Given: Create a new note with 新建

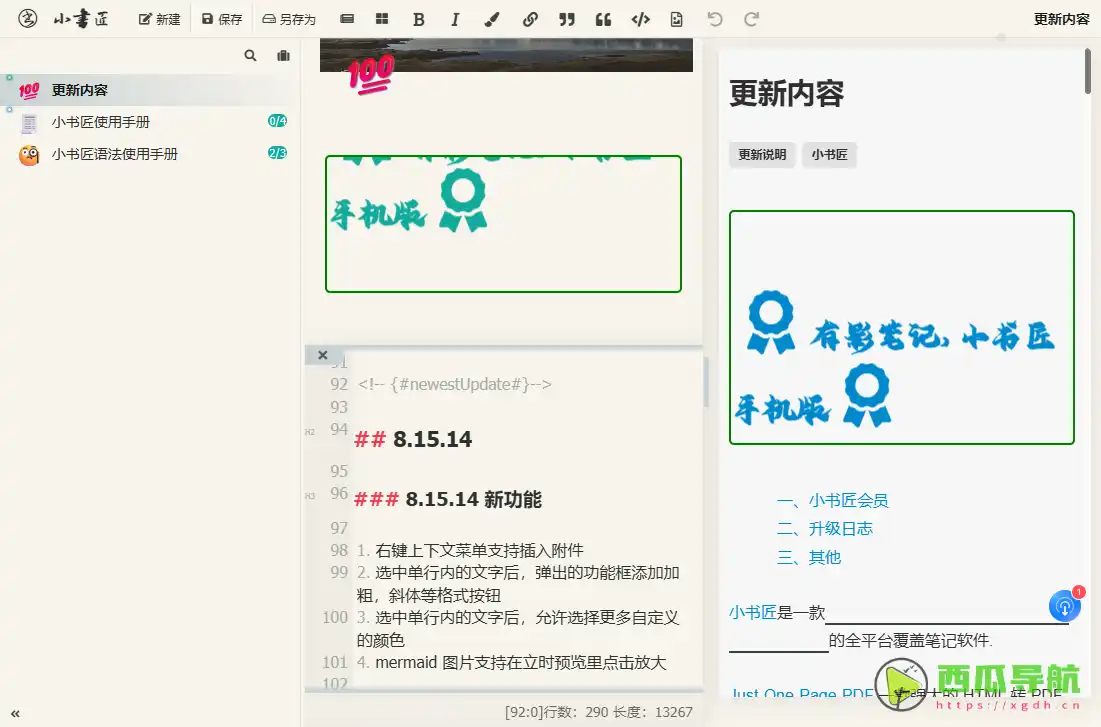Looking at the screenshot, I should click(159, 19).
